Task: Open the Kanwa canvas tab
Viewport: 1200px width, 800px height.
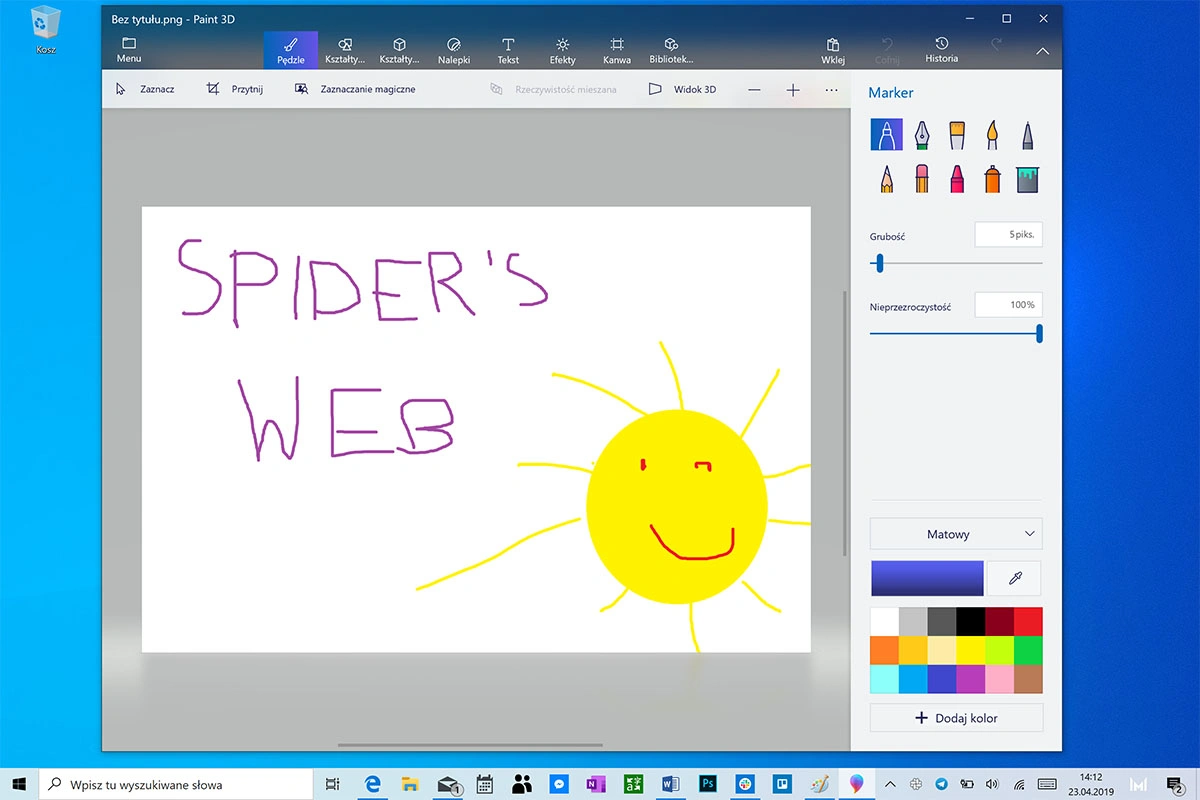Action: [617, 50]
